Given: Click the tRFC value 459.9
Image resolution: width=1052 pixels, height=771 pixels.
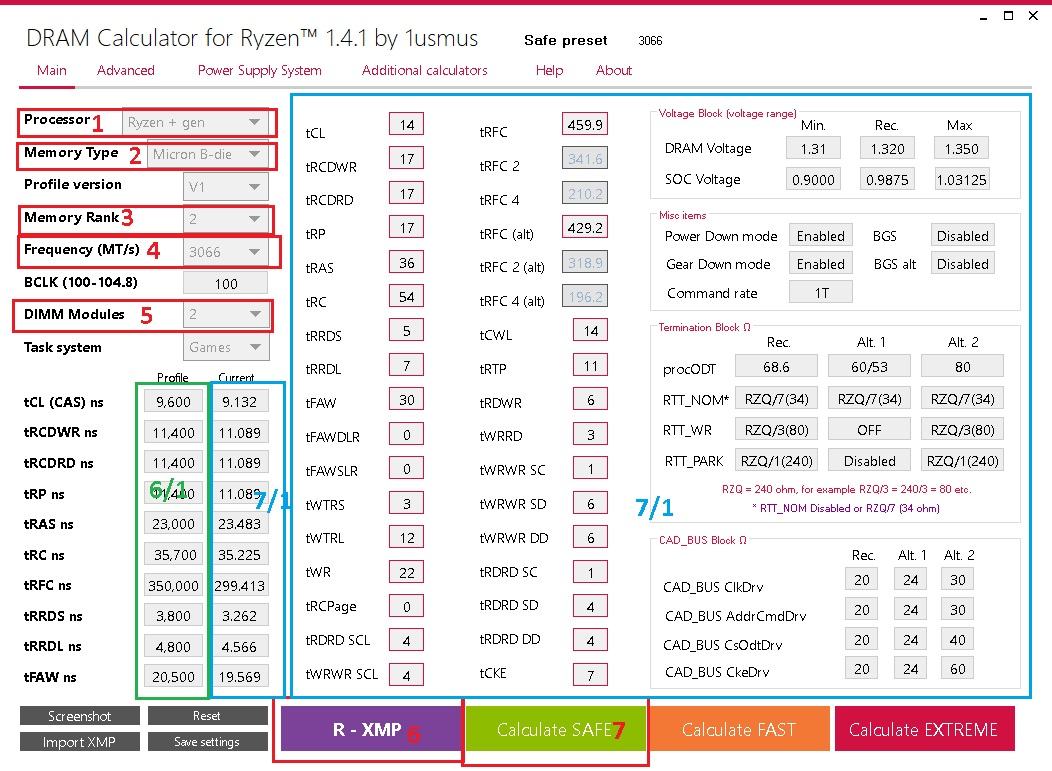Looking at the screenshot, I should click(585, 124).
